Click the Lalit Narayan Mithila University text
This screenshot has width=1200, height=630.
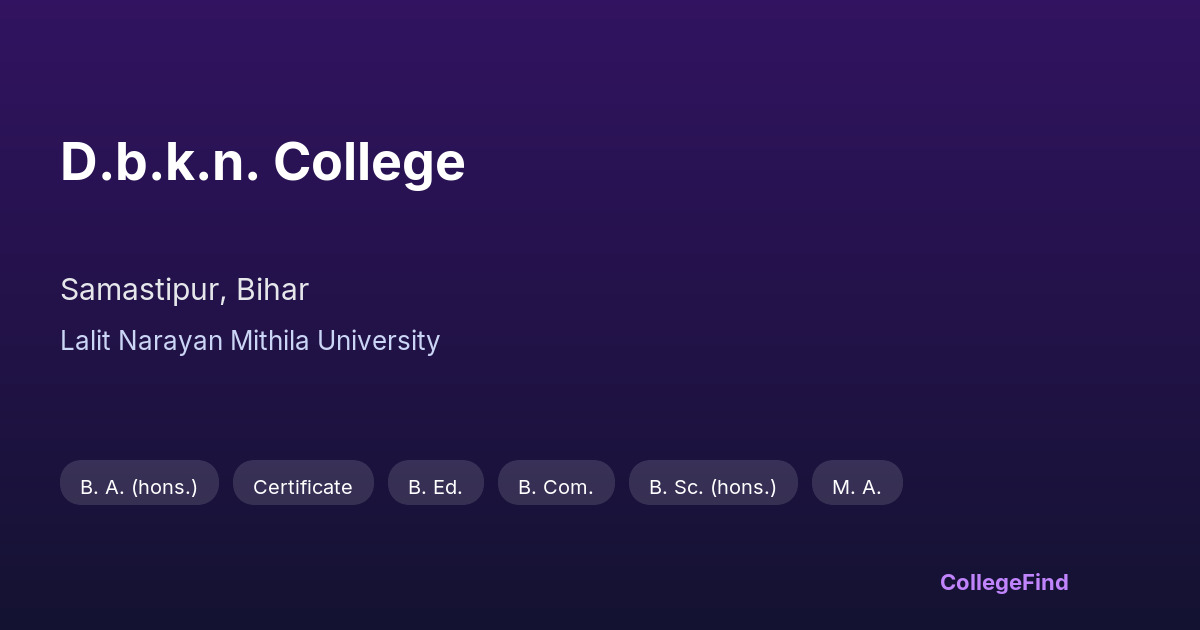(250, 341)
